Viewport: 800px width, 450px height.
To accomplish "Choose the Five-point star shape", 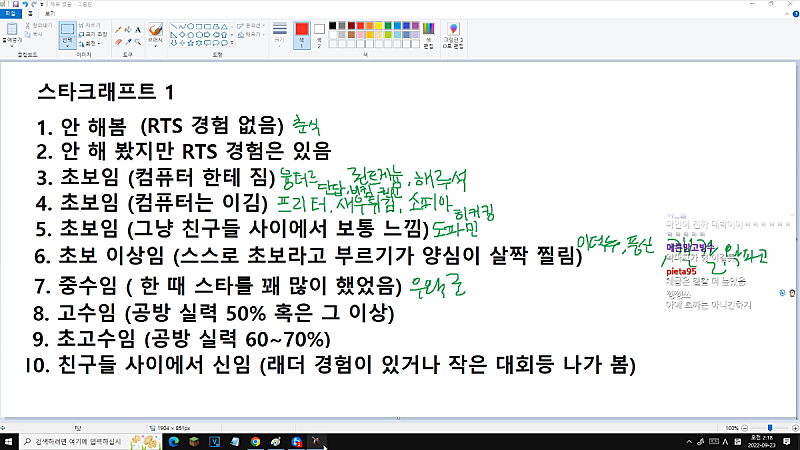I will pos(191,43).
